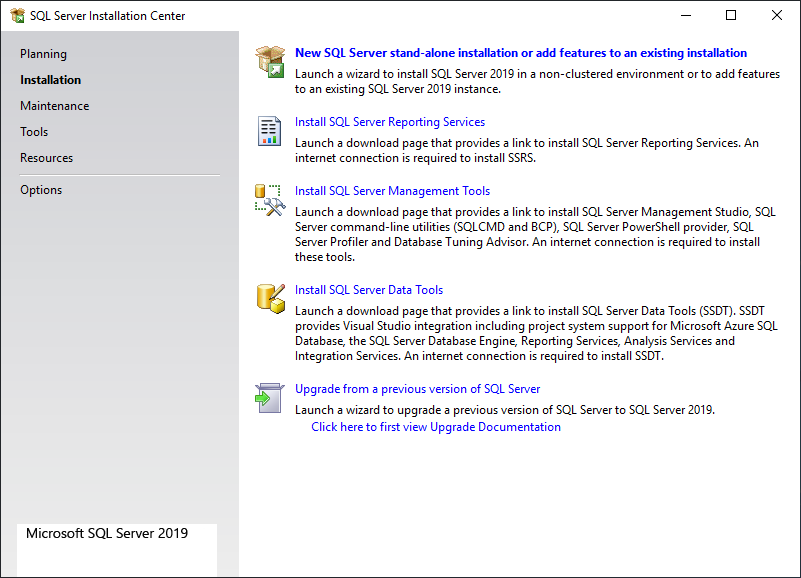
Task: Show the Resources section
Action: coord(46,158)
